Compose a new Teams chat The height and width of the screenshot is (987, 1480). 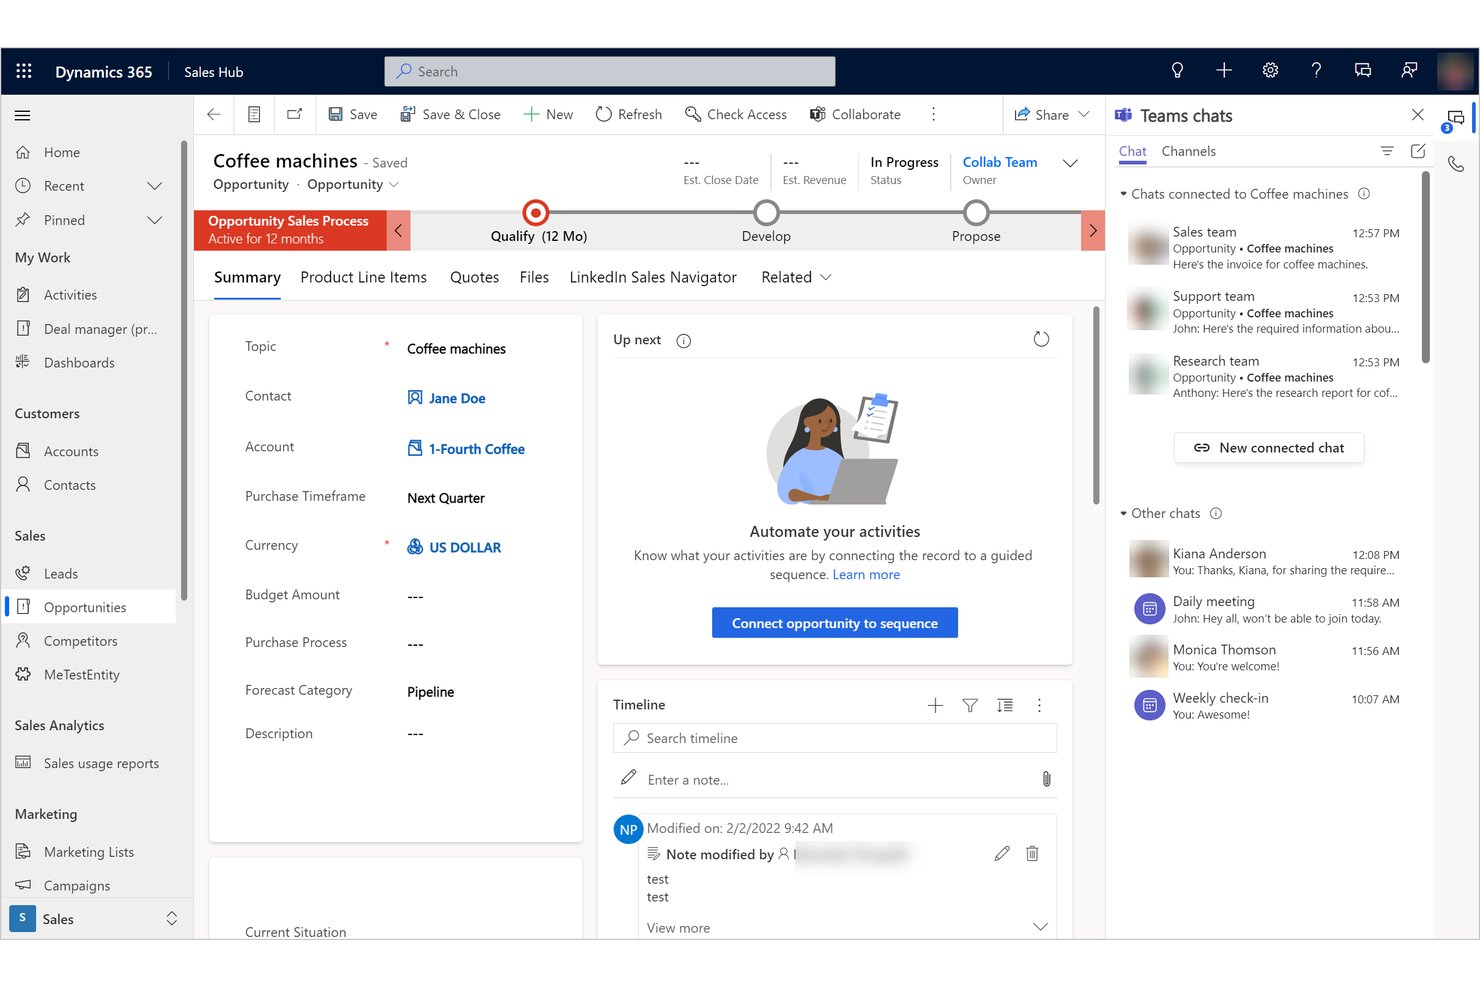click(x=1418, y=152)
